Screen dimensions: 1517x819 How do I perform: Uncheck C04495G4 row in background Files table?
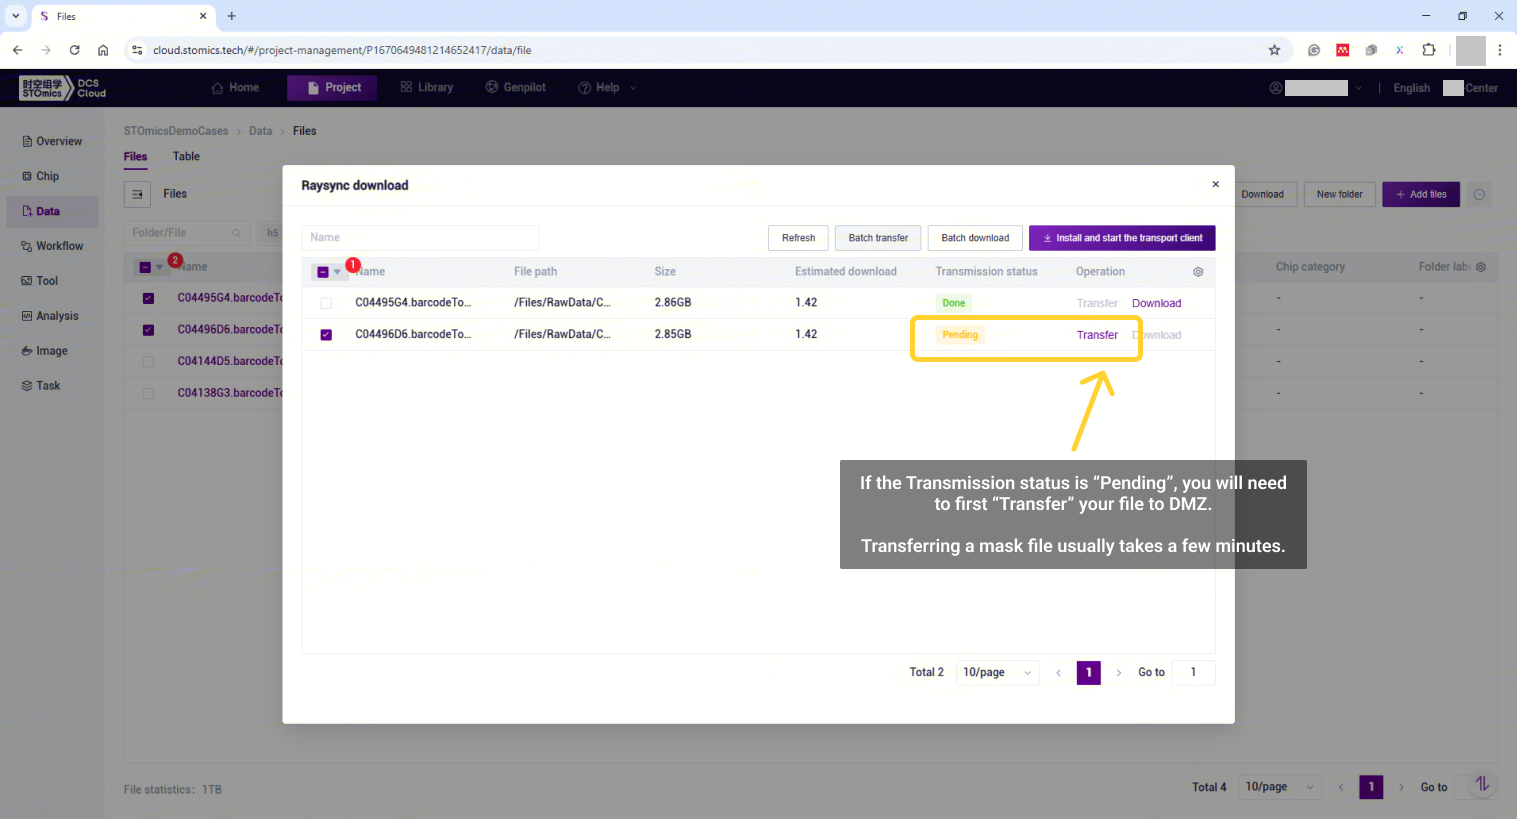(x=148, y=298)
